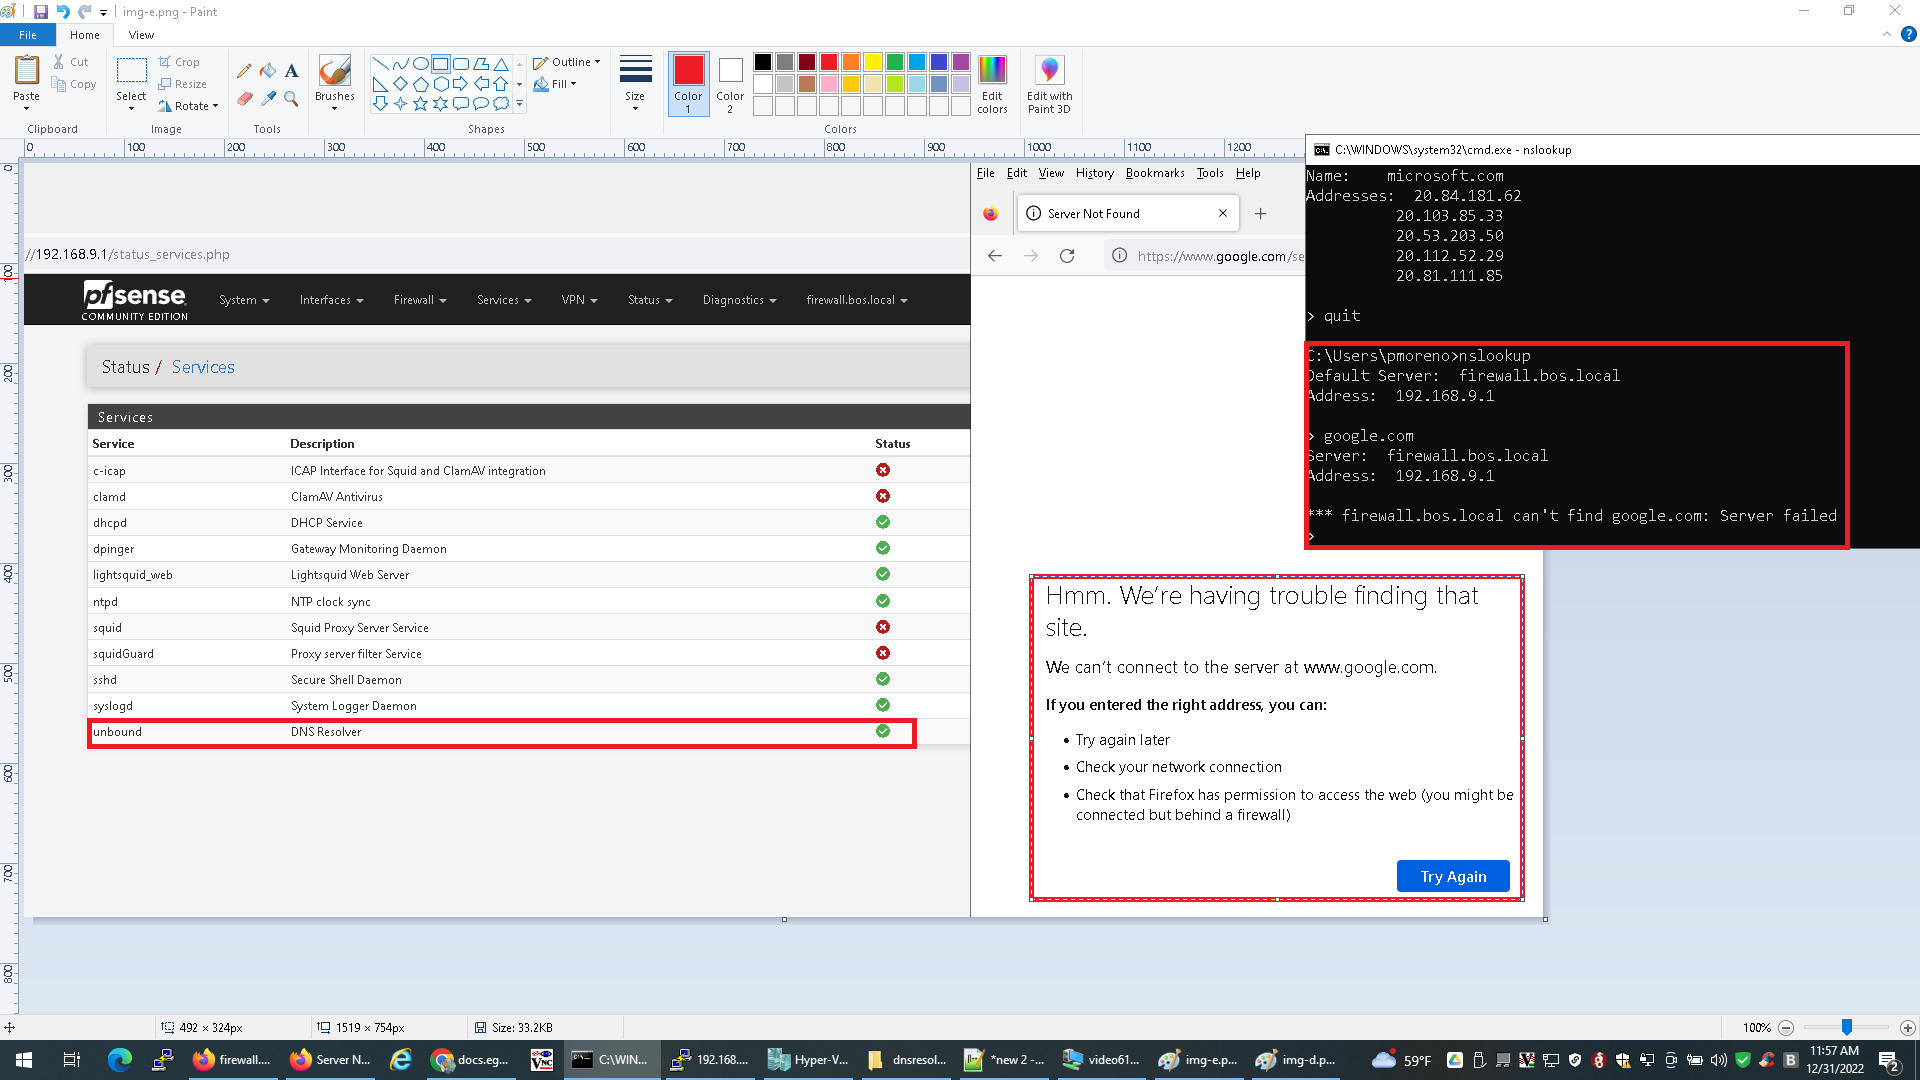Image resolution: width=1920 pixels, height=1080 pixels.
Task: Select the Pencil tool
Action: pyautogui.click(x=244, y=71)
